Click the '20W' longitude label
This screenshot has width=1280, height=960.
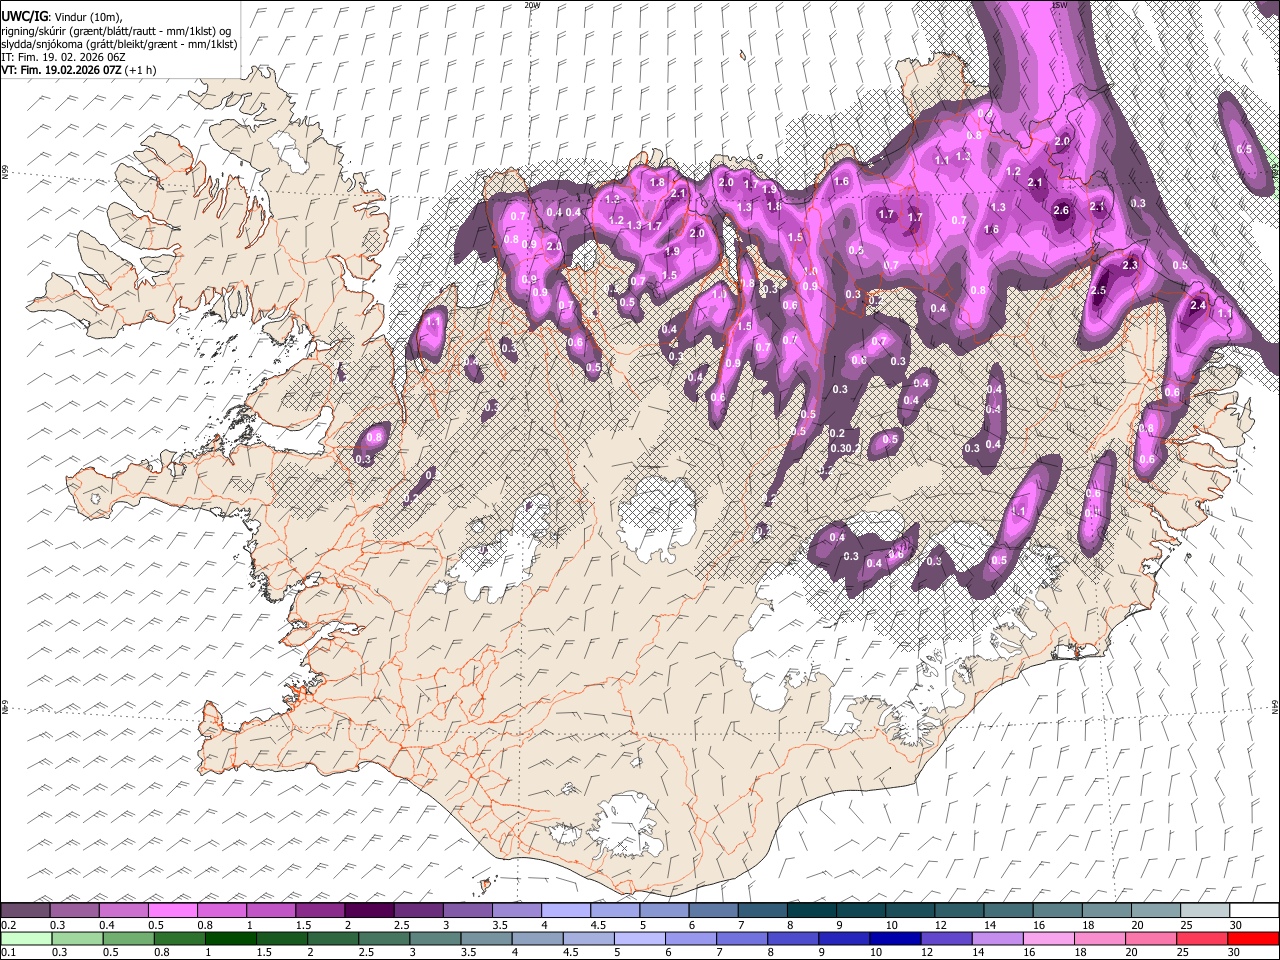532,5
